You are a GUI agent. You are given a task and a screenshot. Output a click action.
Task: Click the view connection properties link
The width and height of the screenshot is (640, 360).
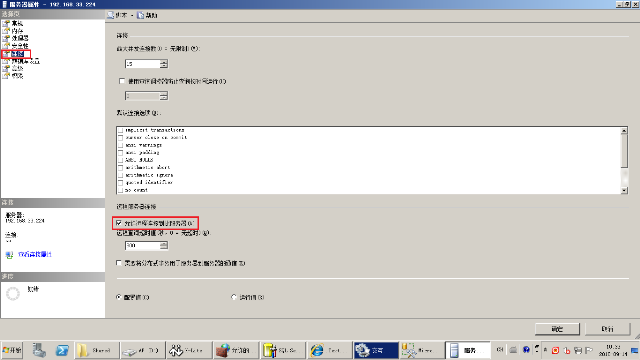click(x=35, y=254)
